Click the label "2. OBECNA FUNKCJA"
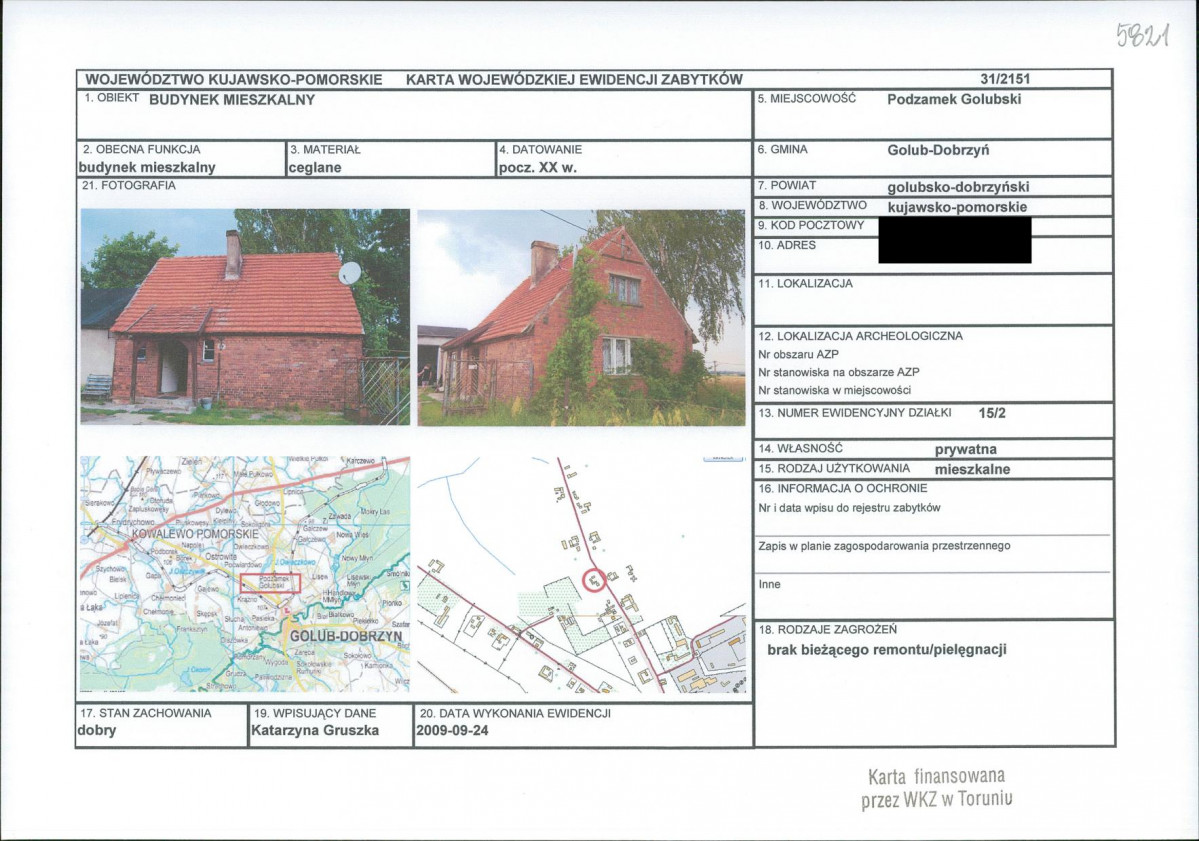 pyautogui.click(x=141, y=150)
